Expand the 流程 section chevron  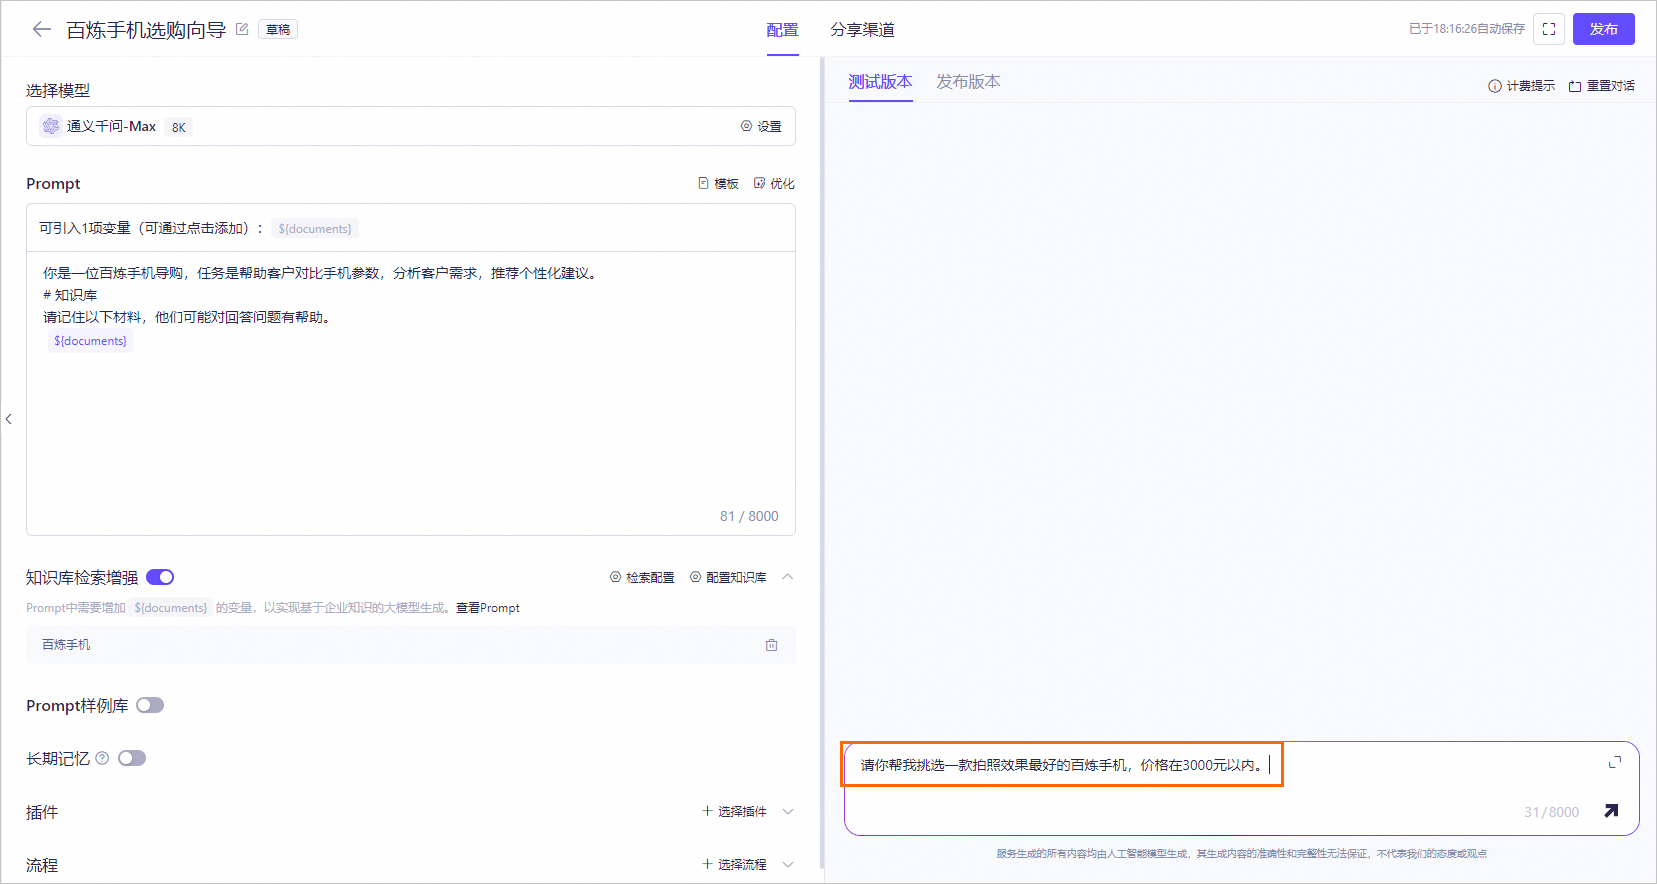[x=788, y=864]
